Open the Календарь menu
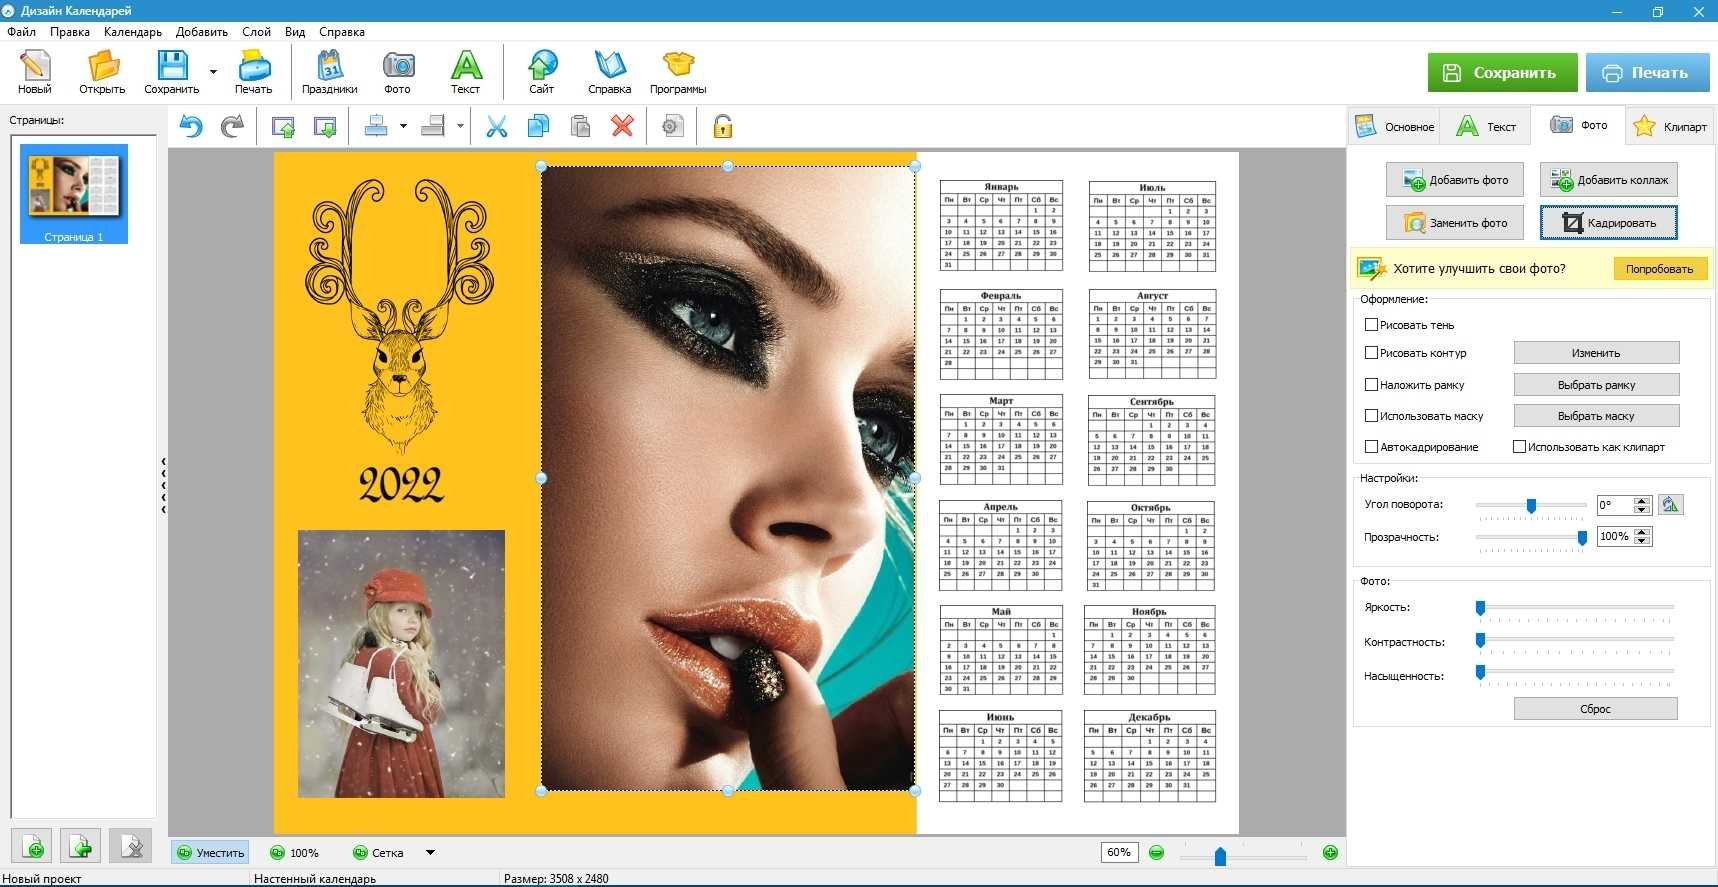Screen dimensions: 1718x887 (132, 32)
